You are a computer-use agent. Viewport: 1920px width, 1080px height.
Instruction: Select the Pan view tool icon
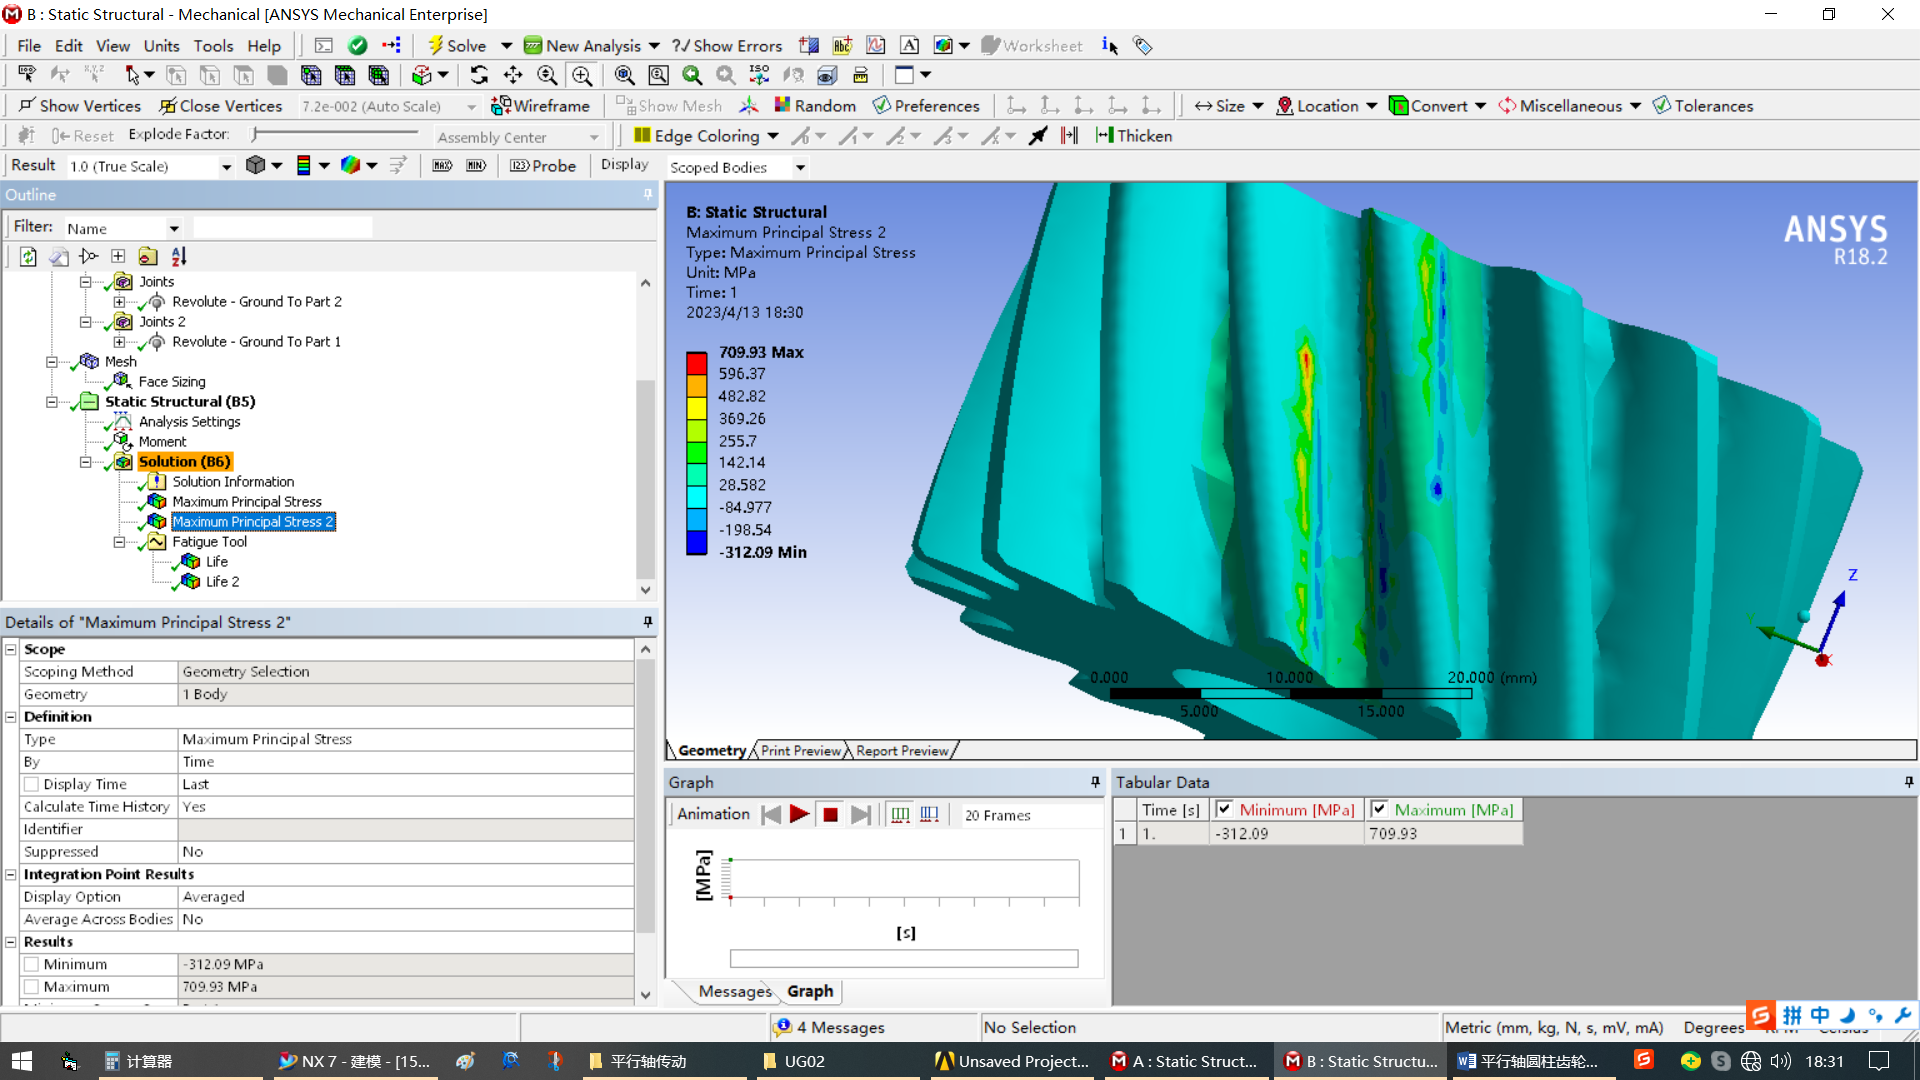[513, 75]
